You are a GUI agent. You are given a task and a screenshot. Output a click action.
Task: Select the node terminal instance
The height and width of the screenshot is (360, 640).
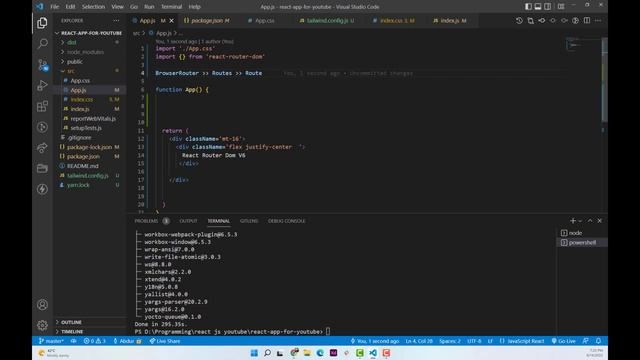(582, 233)
